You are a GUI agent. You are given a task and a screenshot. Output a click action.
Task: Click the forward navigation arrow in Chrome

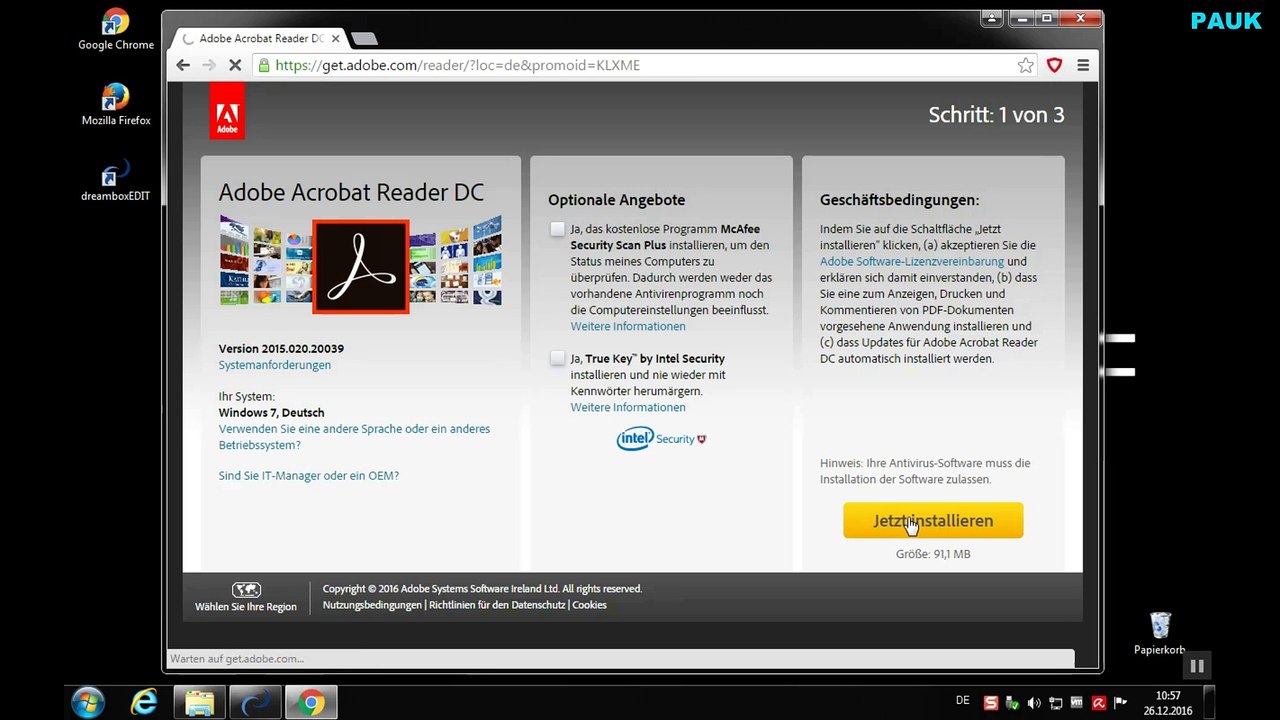pos(209,65)
